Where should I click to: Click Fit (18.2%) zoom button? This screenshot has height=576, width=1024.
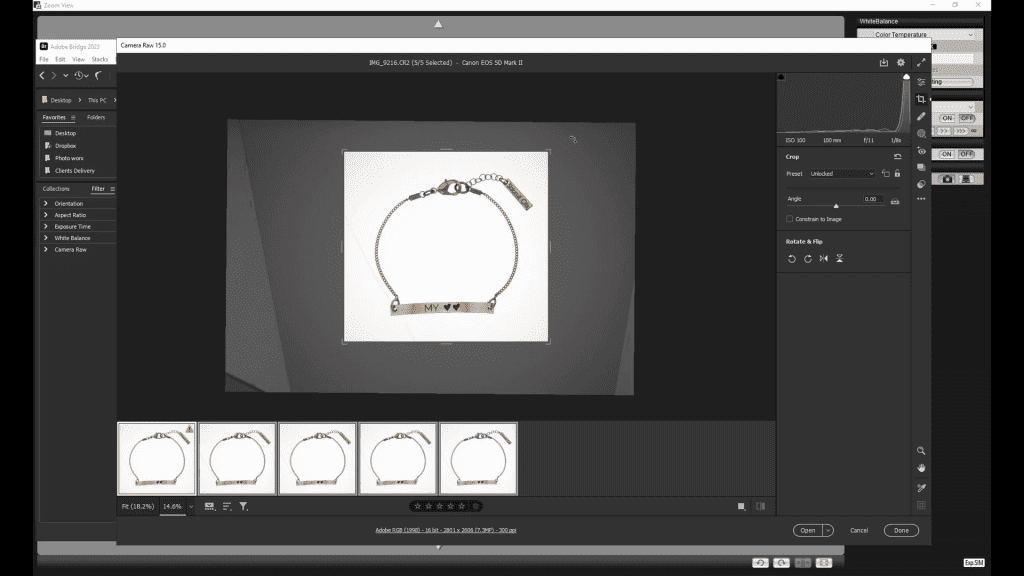[138, 506]
